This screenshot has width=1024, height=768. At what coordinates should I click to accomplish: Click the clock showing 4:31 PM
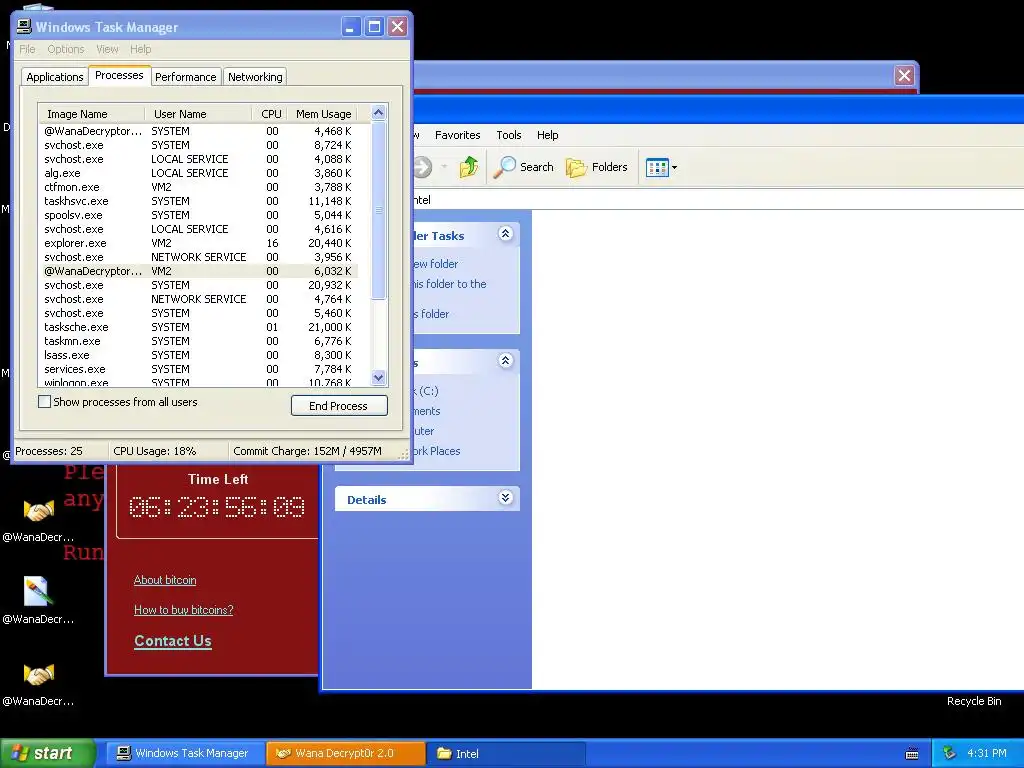tap(986, 753)
